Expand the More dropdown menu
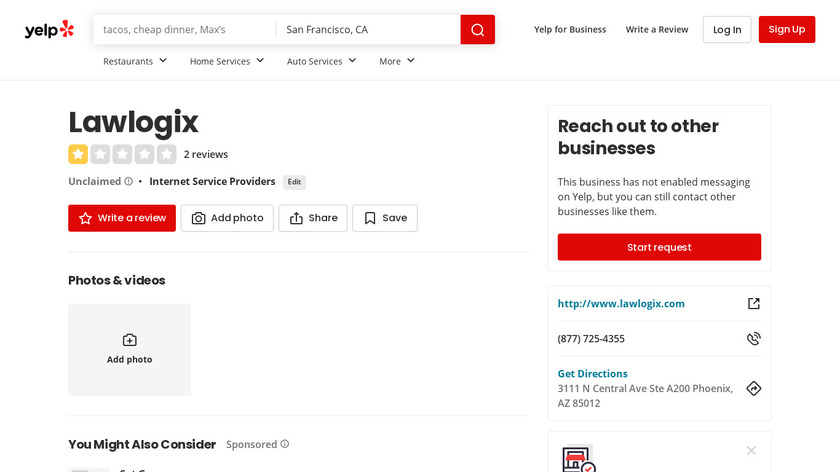 (x=397, y=61)
